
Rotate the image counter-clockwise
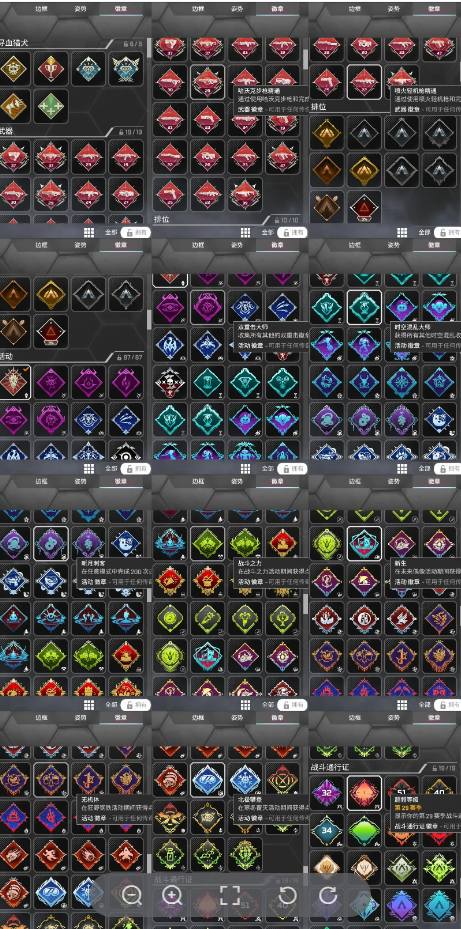click(287, 895)
